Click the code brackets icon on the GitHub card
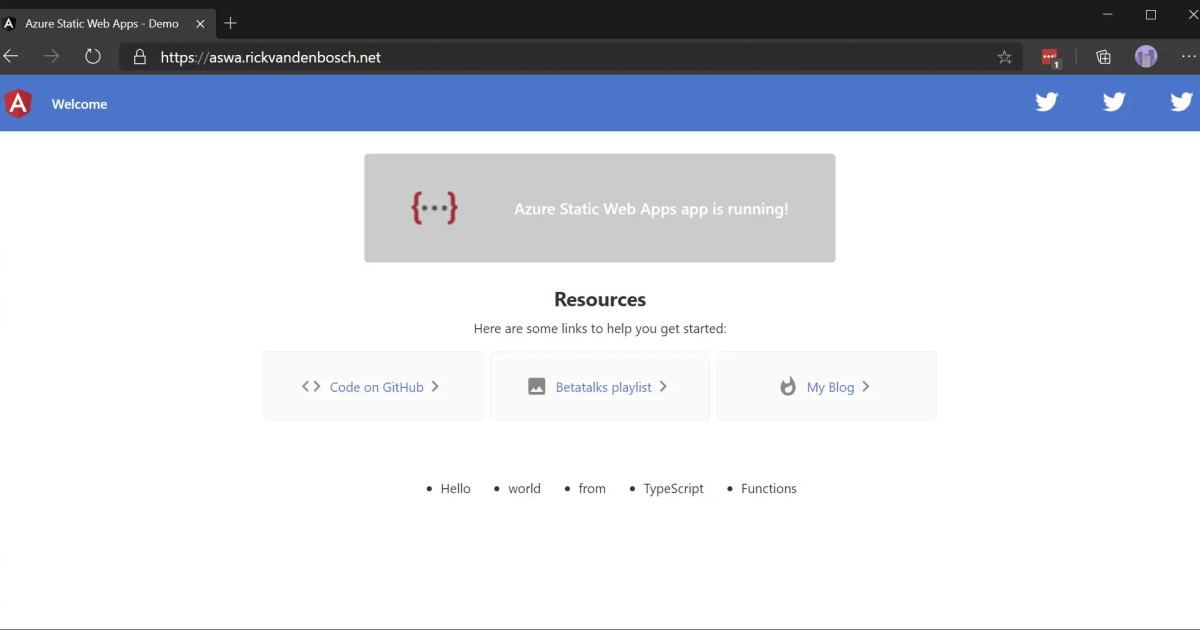This screenshot has height=630, width=1200. click(x=308, y=386)
